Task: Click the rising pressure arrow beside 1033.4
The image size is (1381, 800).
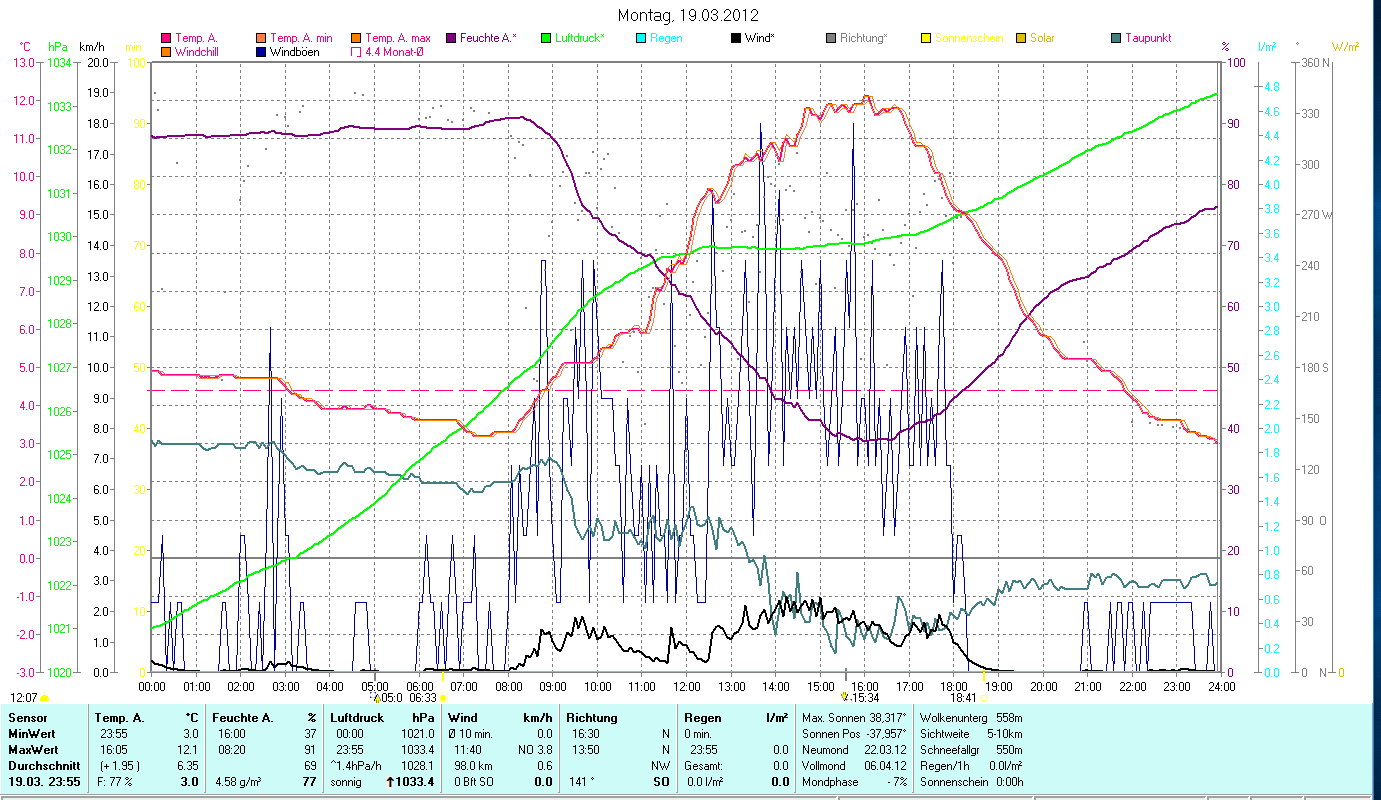Action: coord(392,782)
